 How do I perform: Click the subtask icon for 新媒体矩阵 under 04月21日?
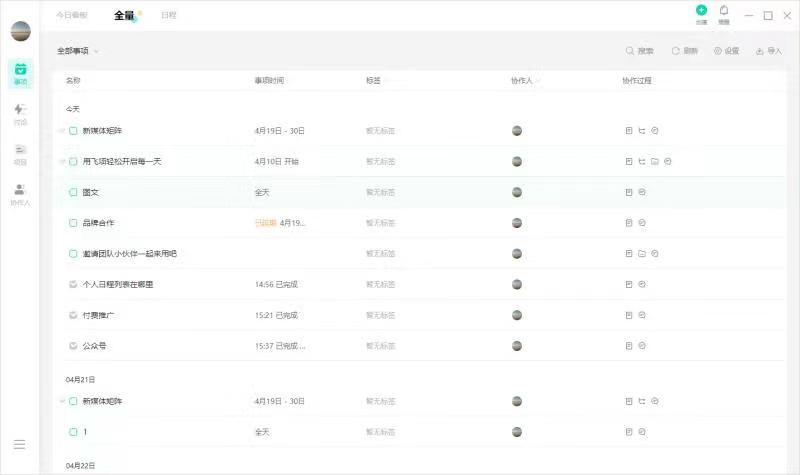(642, 401)
